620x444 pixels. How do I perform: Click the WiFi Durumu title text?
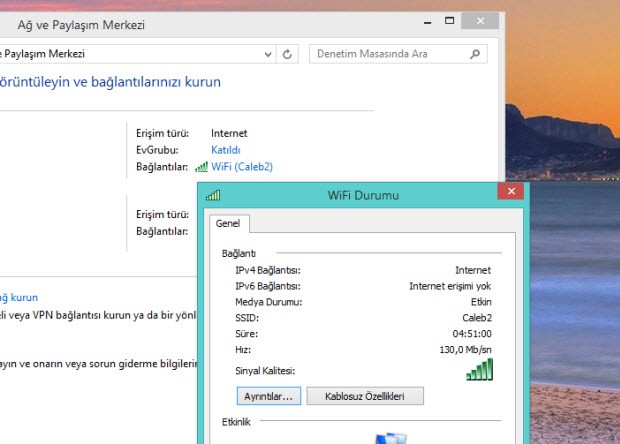tap(363, 195)
